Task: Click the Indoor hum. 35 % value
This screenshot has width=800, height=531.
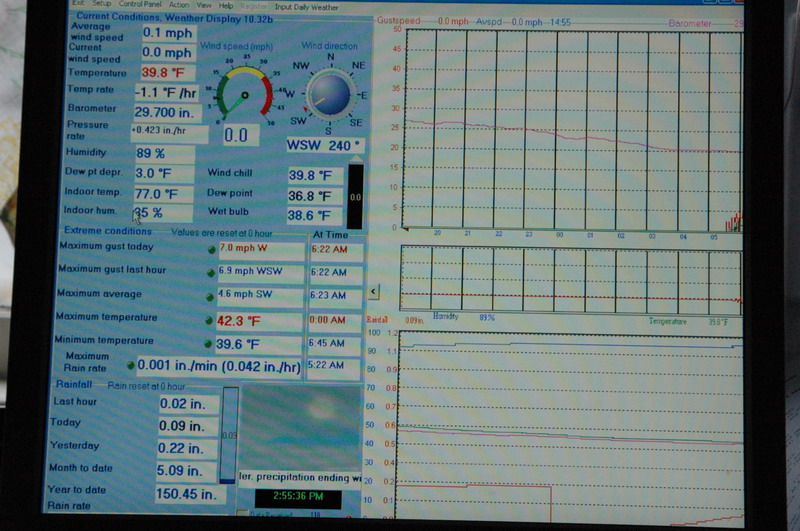Action: 162,213
